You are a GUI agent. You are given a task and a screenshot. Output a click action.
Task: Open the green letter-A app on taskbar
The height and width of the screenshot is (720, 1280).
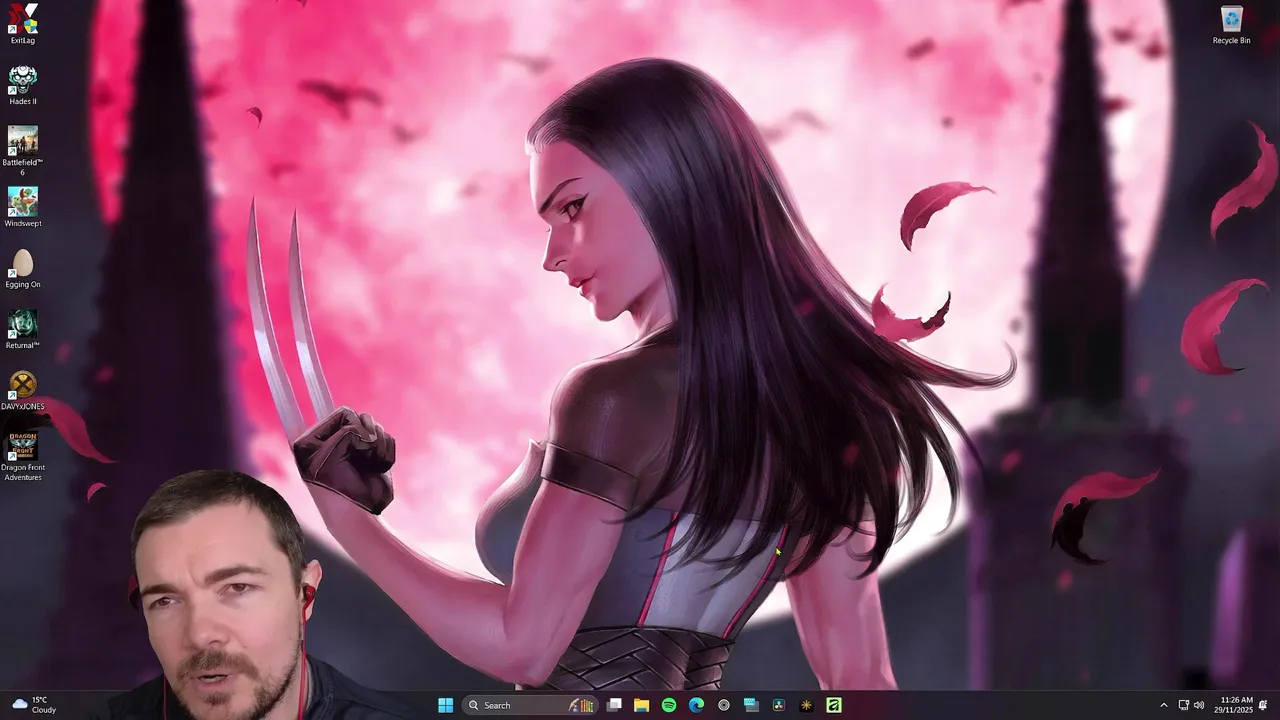click(834, 705)
